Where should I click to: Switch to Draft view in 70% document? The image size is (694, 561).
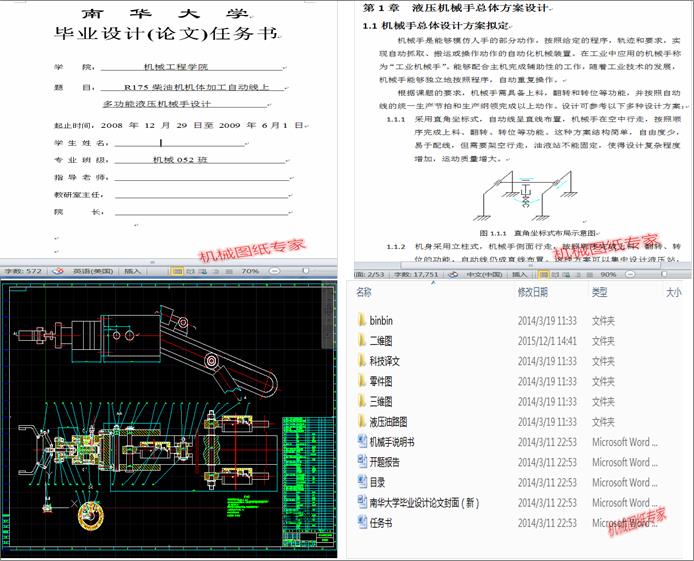click(x=227, y=271)
